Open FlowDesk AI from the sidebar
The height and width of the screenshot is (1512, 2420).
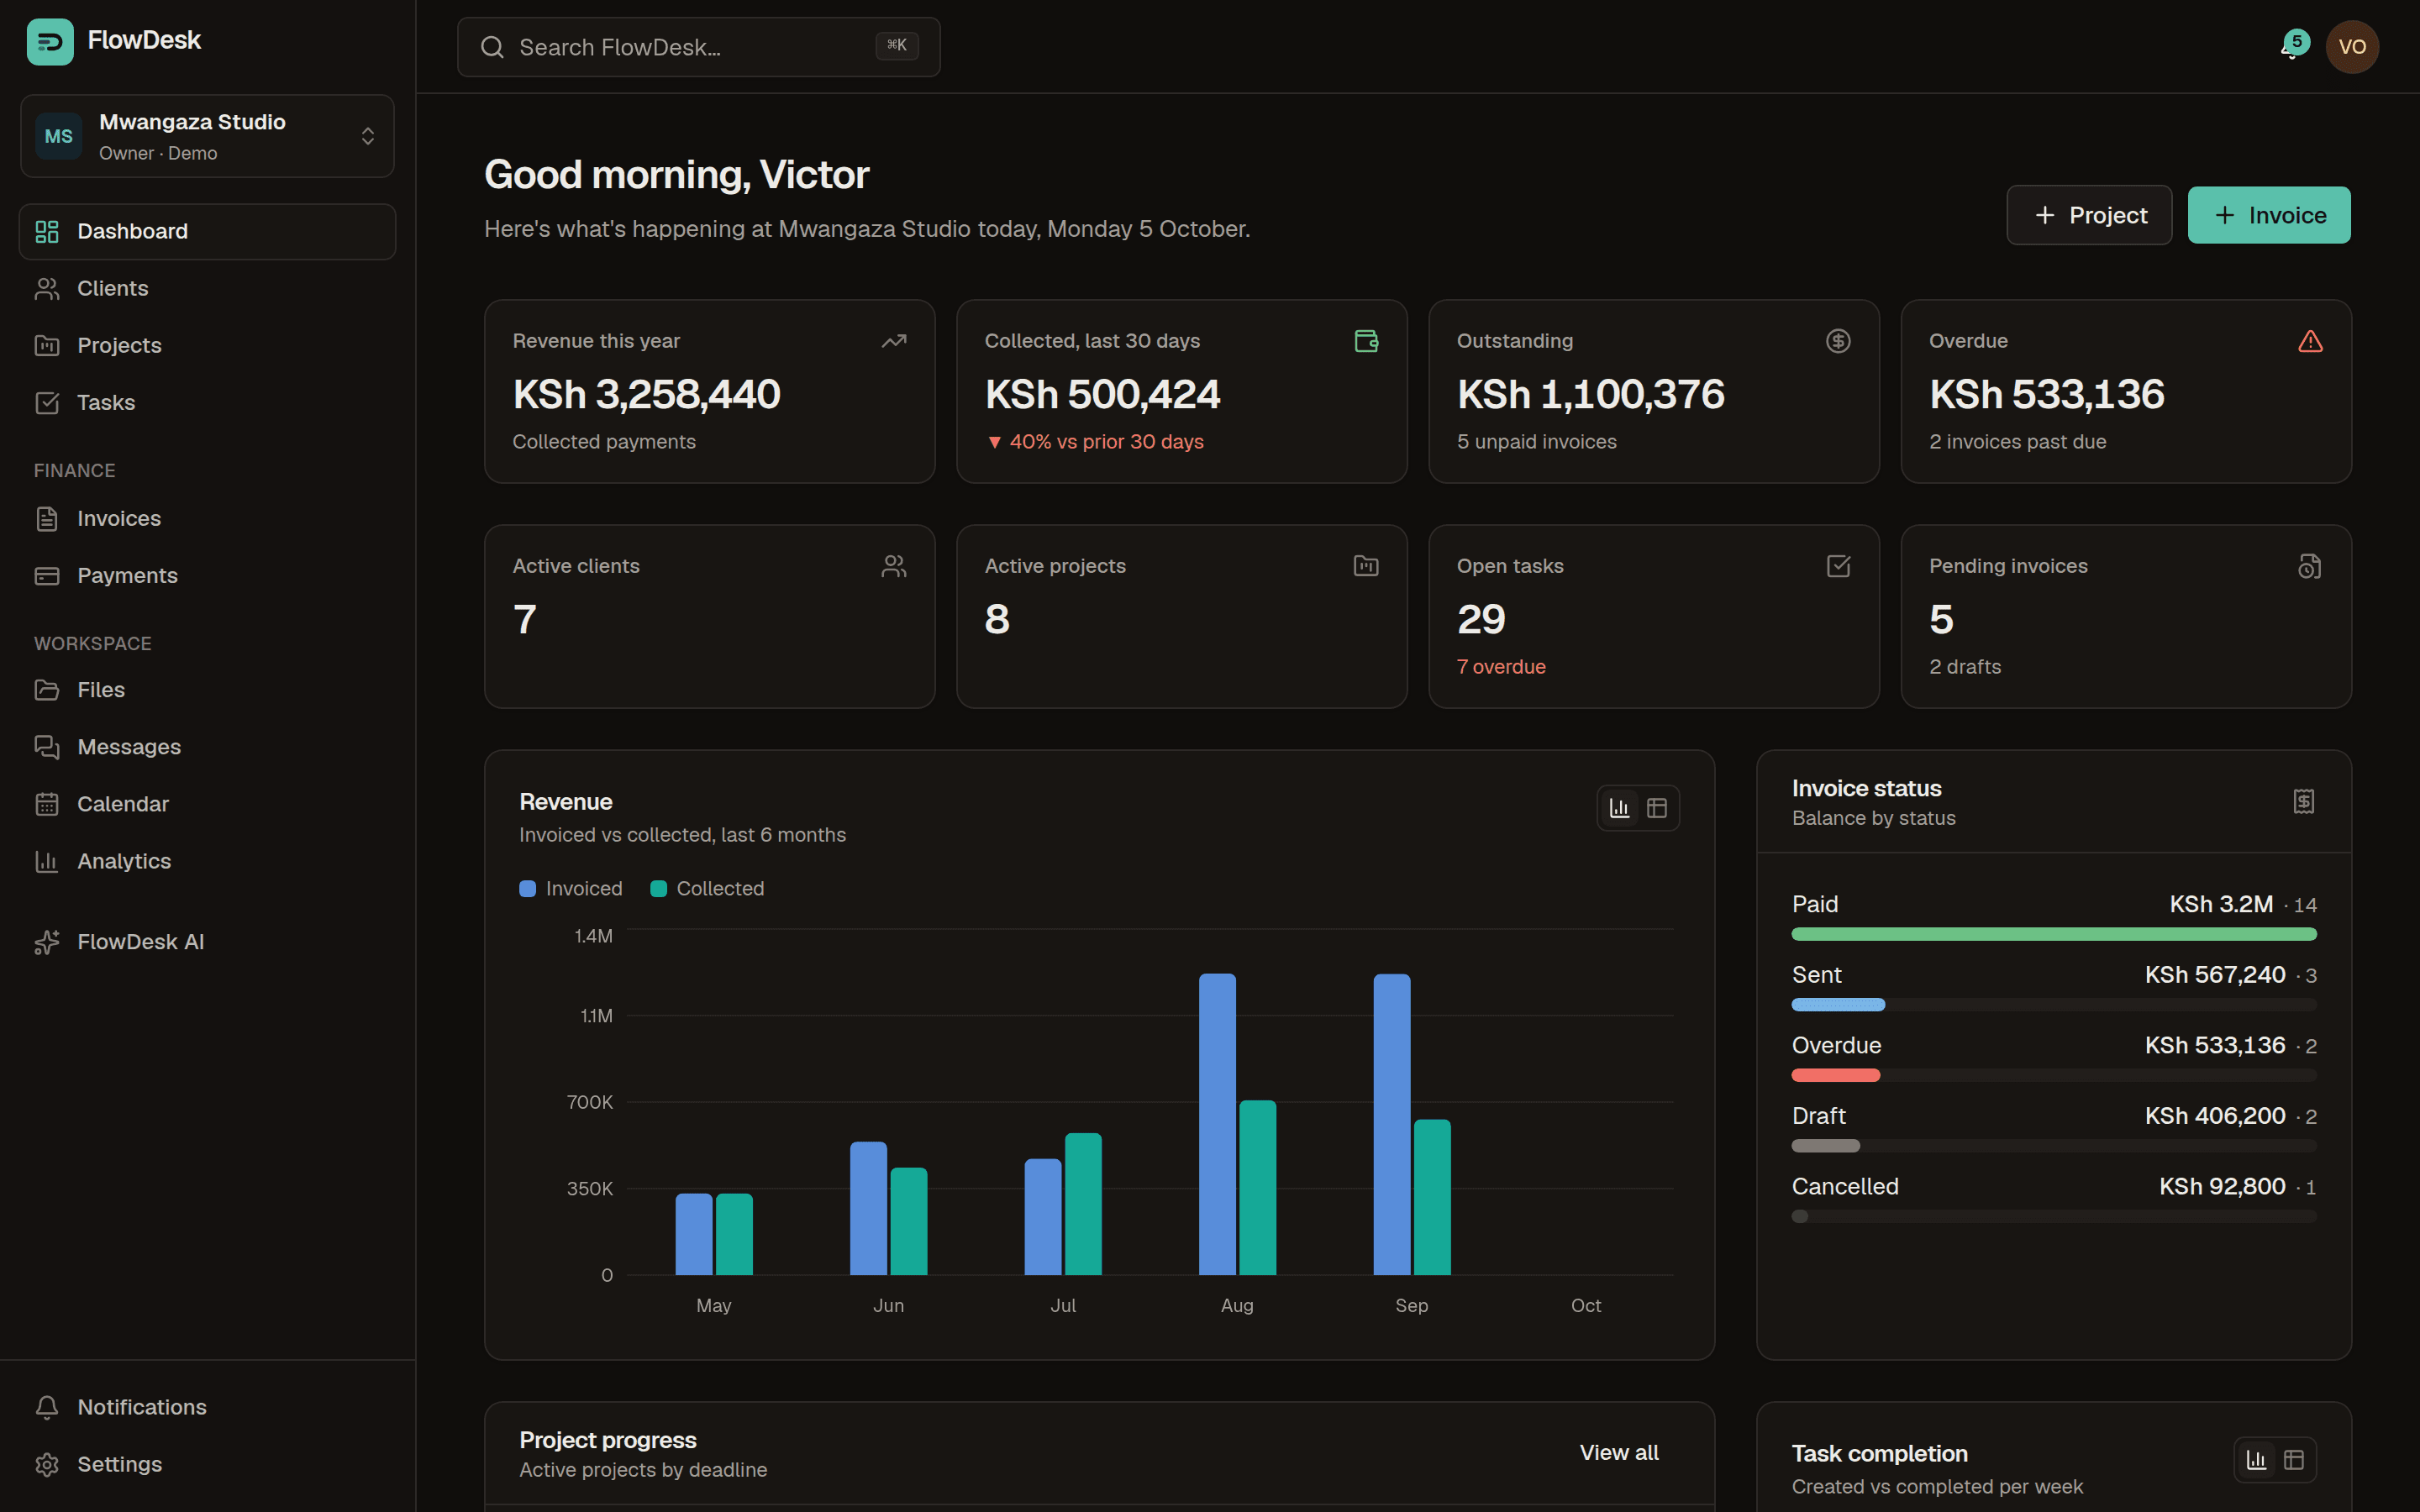click(x=208, y=942)
